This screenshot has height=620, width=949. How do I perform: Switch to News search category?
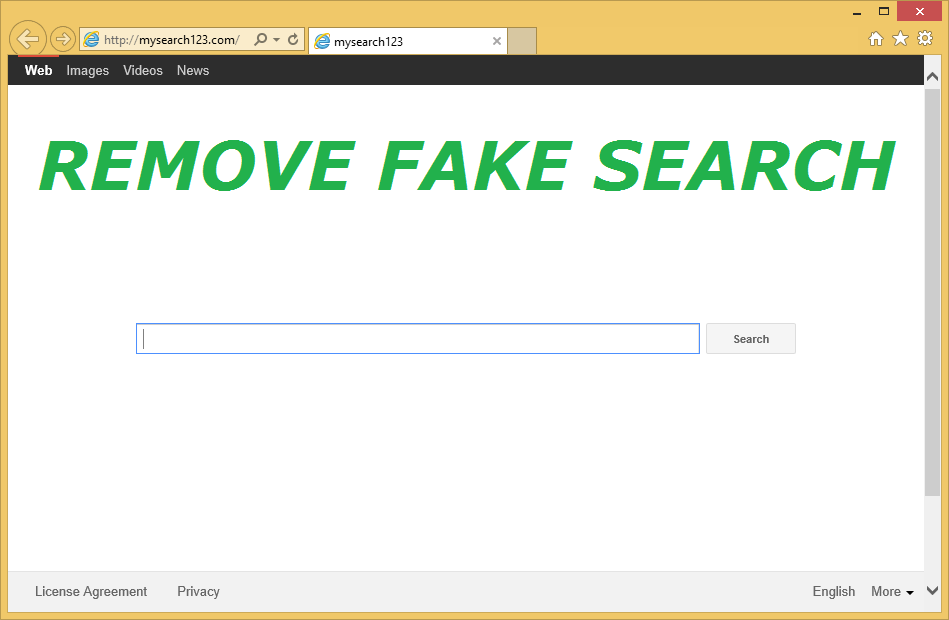point(193,71)
